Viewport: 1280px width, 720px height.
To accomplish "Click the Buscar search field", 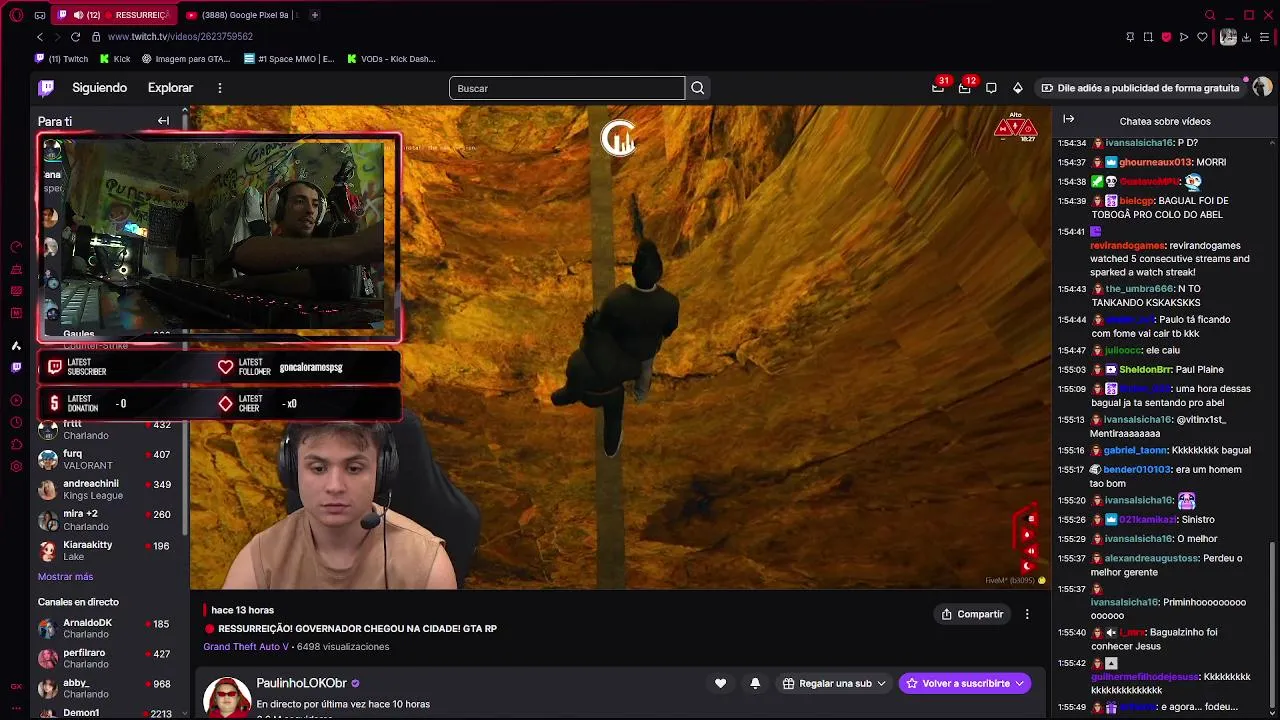I will (x=567, y=88).
